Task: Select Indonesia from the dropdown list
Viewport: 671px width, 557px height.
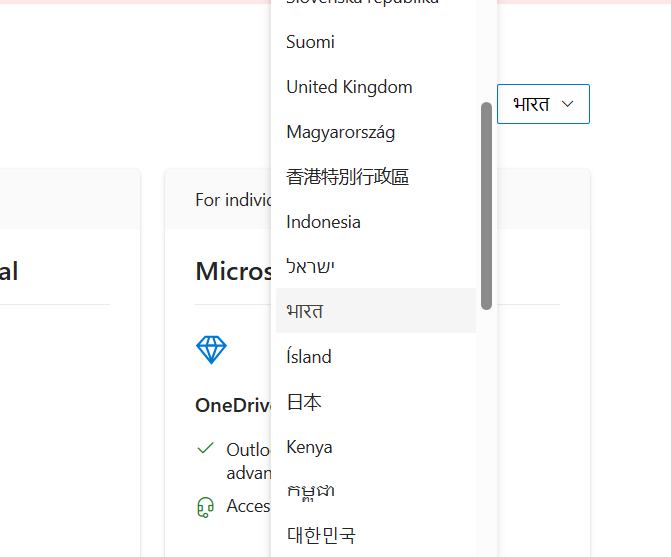Action: 376,222
